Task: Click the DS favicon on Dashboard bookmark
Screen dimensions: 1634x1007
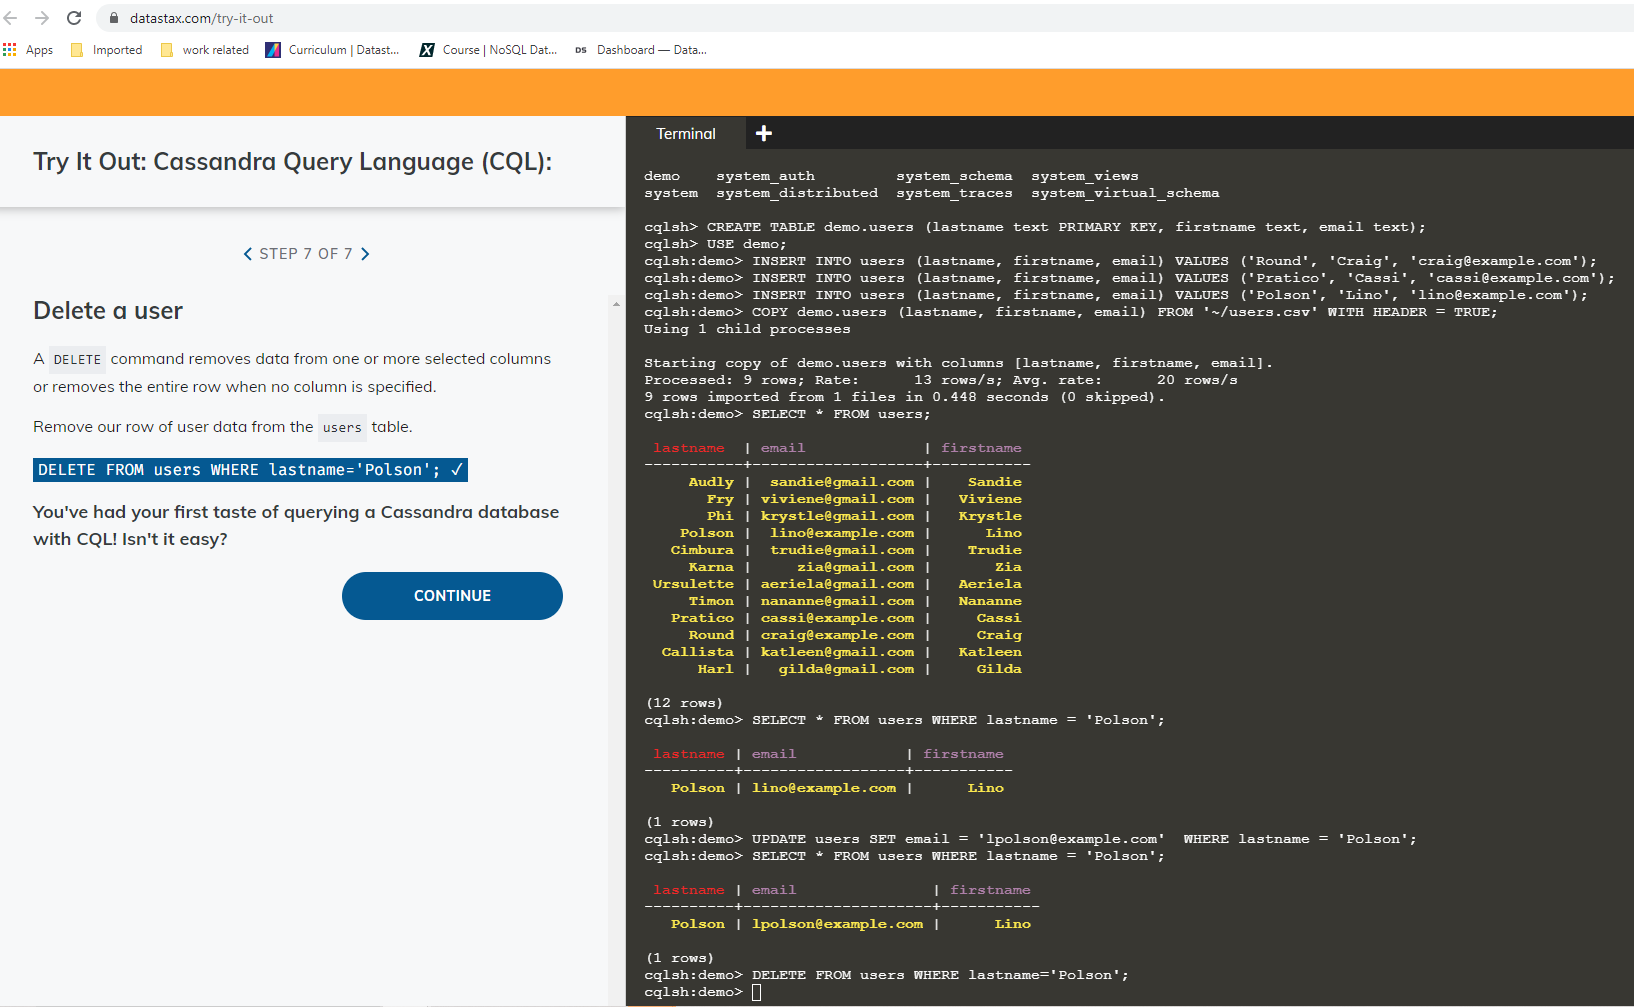Action: point(580,49)
